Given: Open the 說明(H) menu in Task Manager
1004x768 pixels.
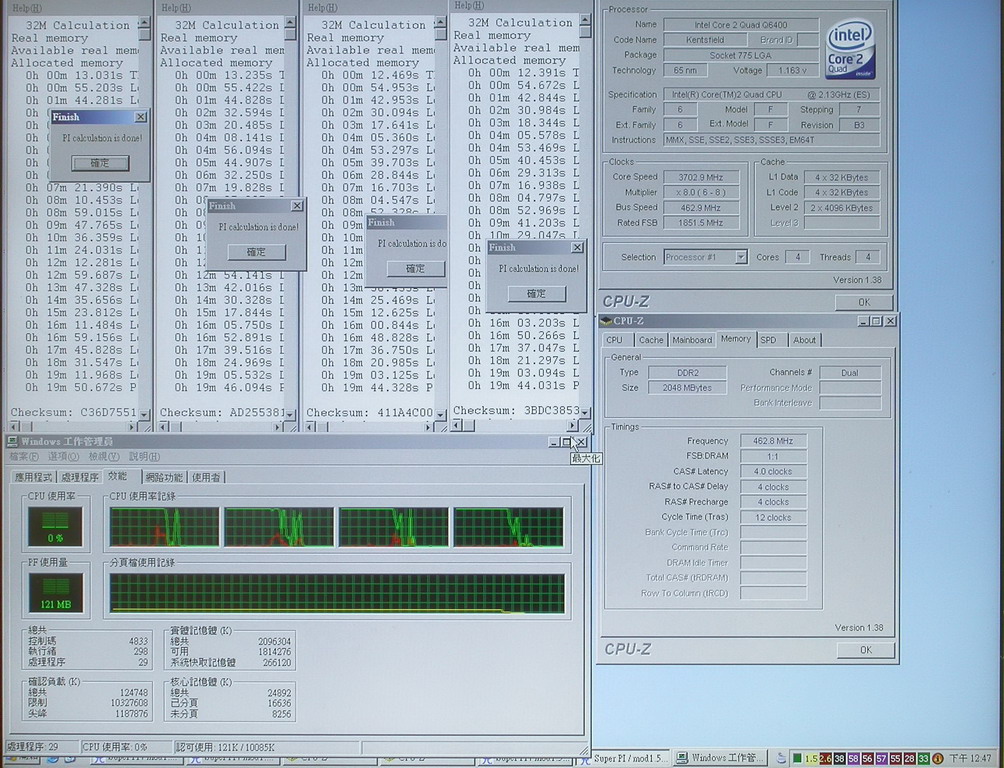Looking at the screenshot, I should 144,457.
